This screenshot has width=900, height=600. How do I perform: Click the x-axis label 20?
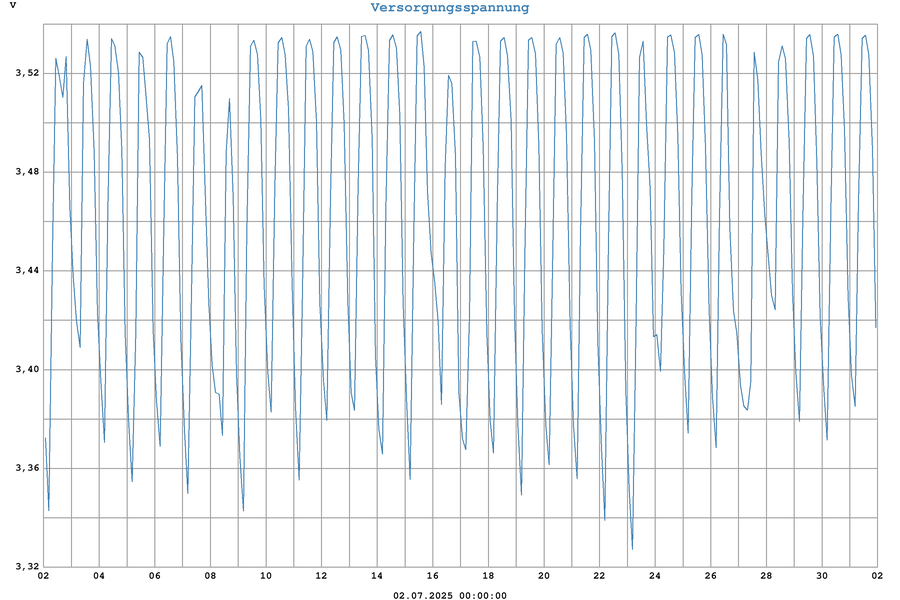[544, 576]
